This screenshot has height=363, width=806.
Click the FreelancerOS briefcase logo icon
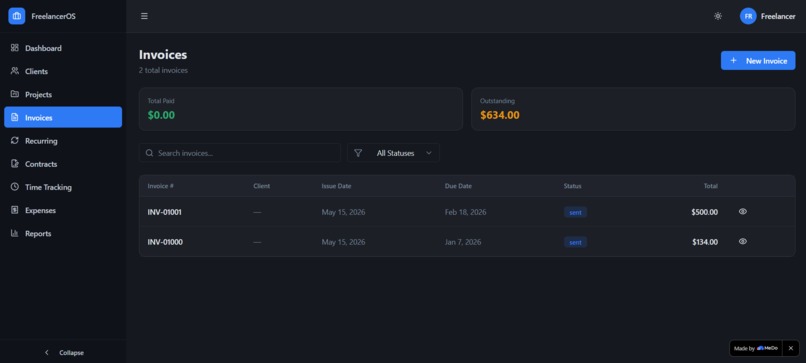click(x=16, y=16)
